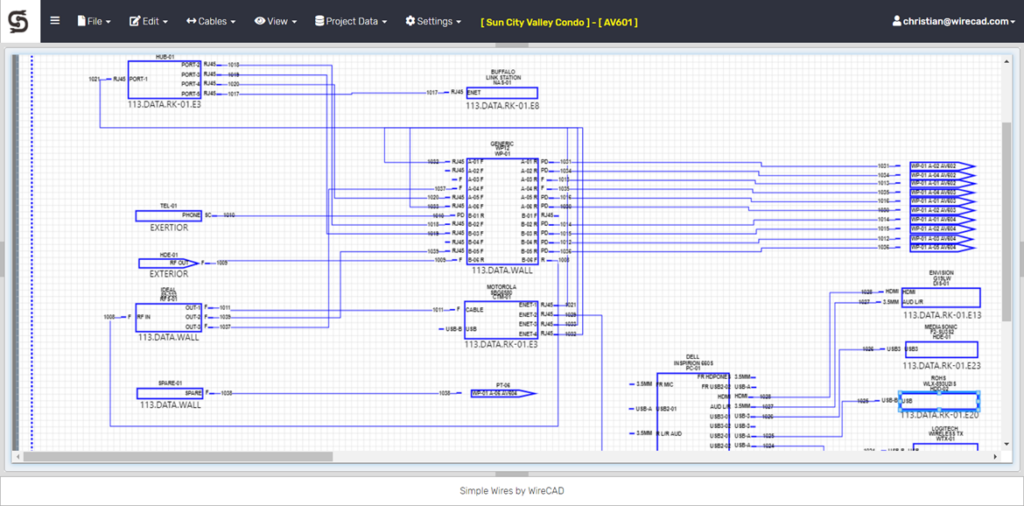Screen dimensions: 1024x506
Task: Open the View menu
Action: click(277, 21)
